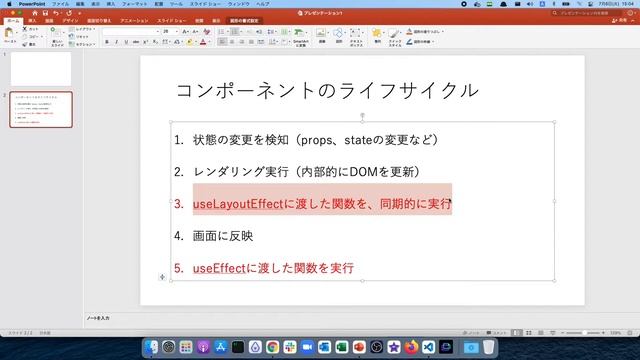Increase font size with the larger A icon
Screen dimensions: 640x360
[185, 31]
